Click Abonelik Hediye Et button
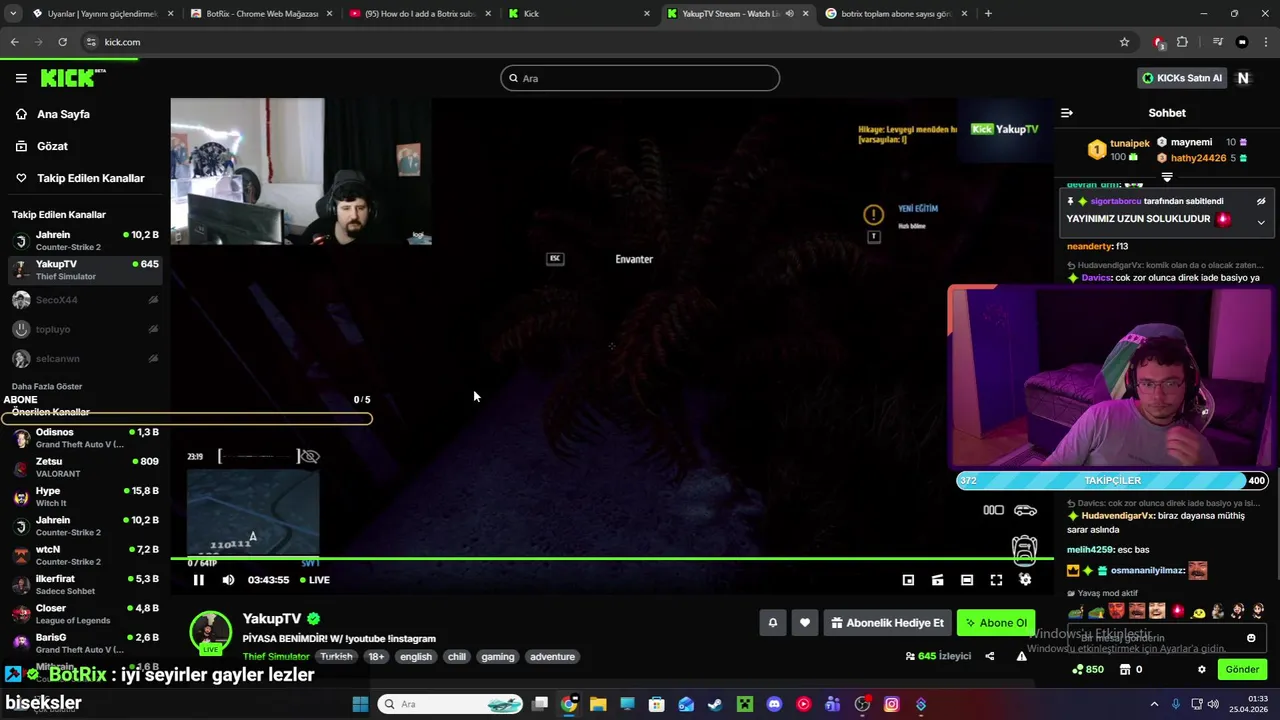The image size is (1280, 720). 887,623
